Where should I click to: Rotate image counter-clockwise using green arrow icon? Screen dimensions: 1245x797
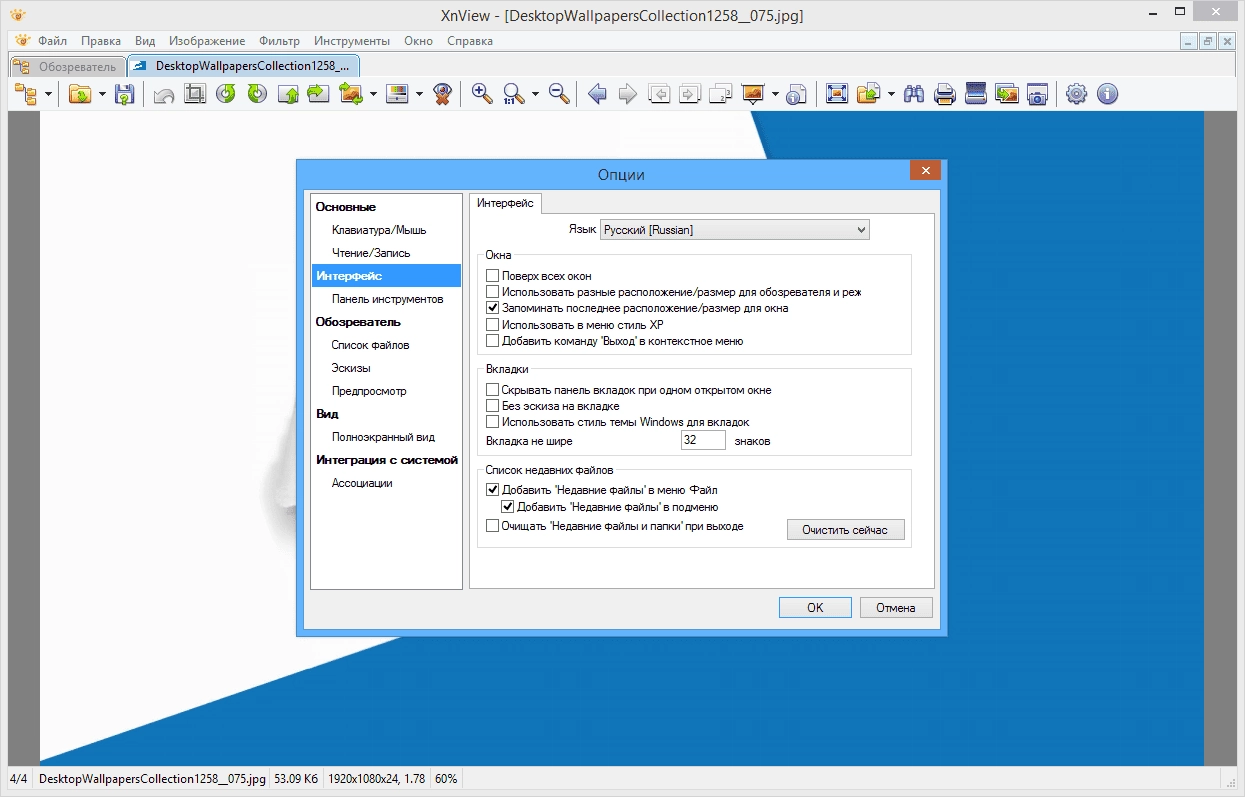[x=226, y=94]
